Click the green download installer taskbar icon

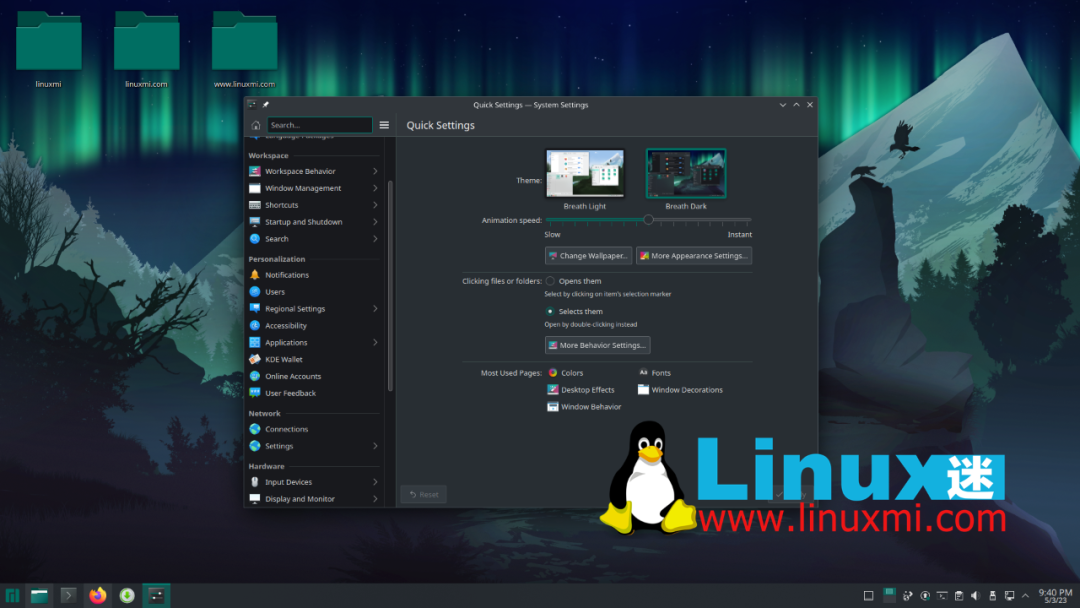[x=127, y=595]
